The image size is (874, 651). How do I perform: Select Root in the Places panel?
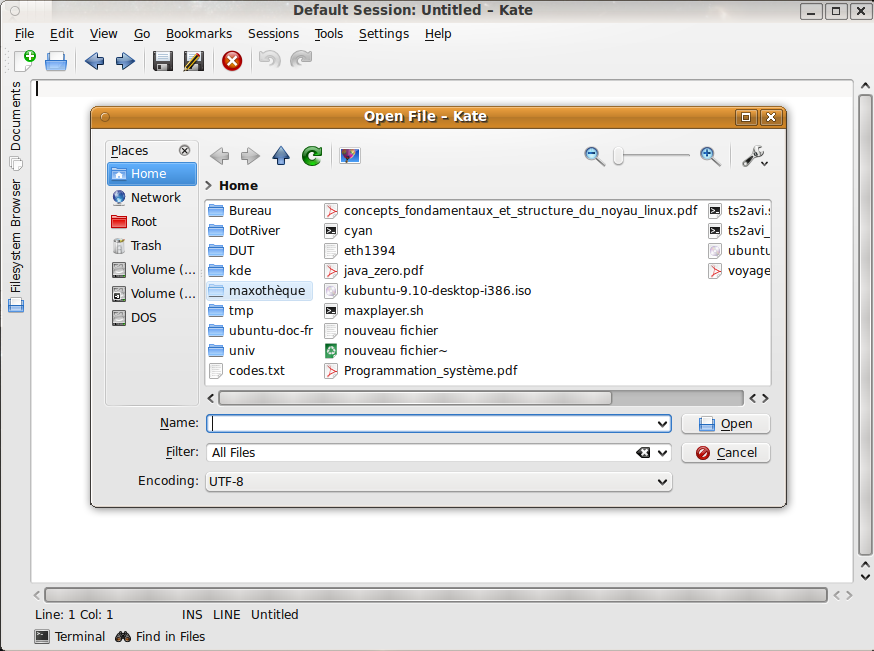(x=152, y=222)
